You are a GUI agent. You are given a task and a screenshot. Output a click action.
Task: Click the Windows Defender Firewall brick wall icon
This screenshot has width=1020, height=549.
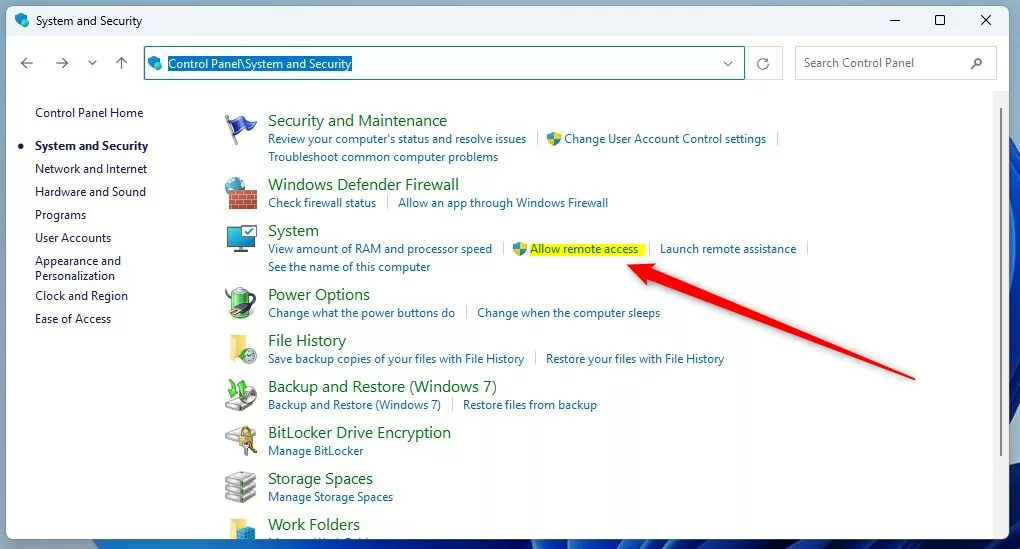tap(241, 193)
